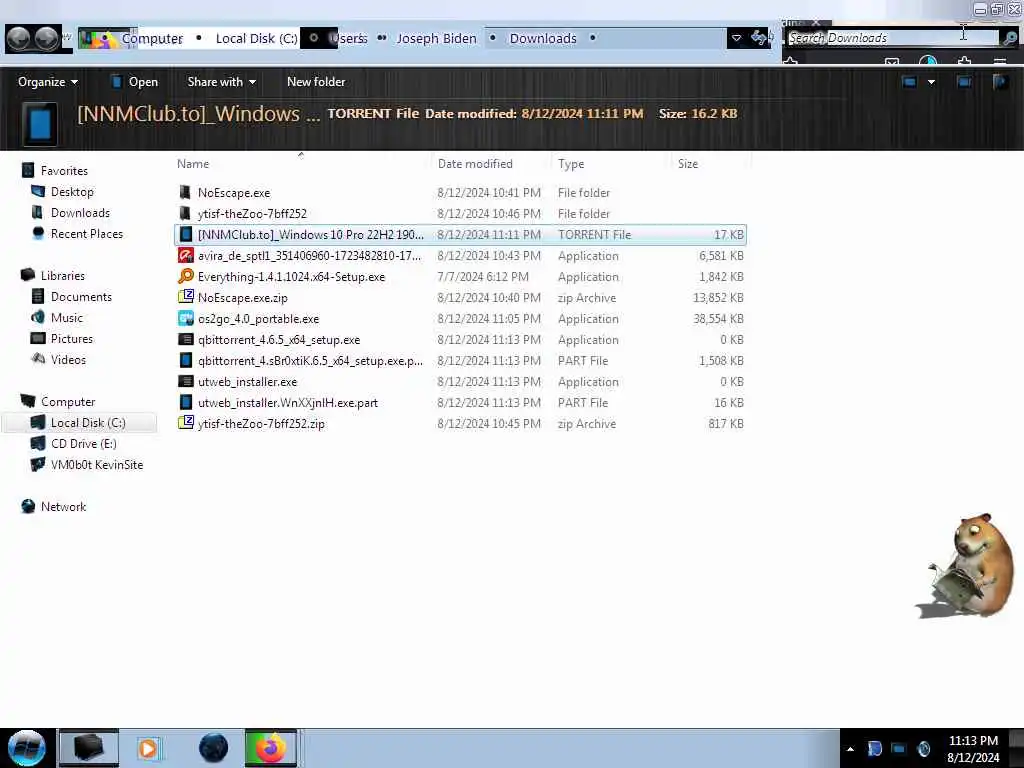The height and width of the screenshot is (768, 1024).
Task: Click Windows Explorer taskbar icon
Action: pos(89,748)
